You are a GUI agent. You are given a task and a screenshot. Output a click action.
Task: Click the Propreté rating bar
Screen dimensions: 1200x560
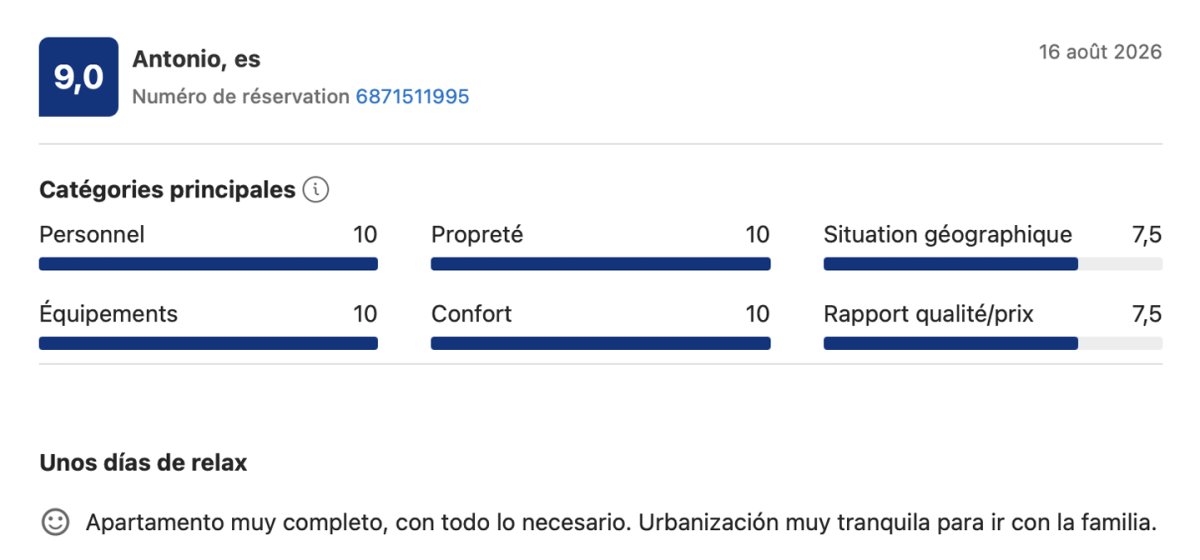tap(600, 264)
